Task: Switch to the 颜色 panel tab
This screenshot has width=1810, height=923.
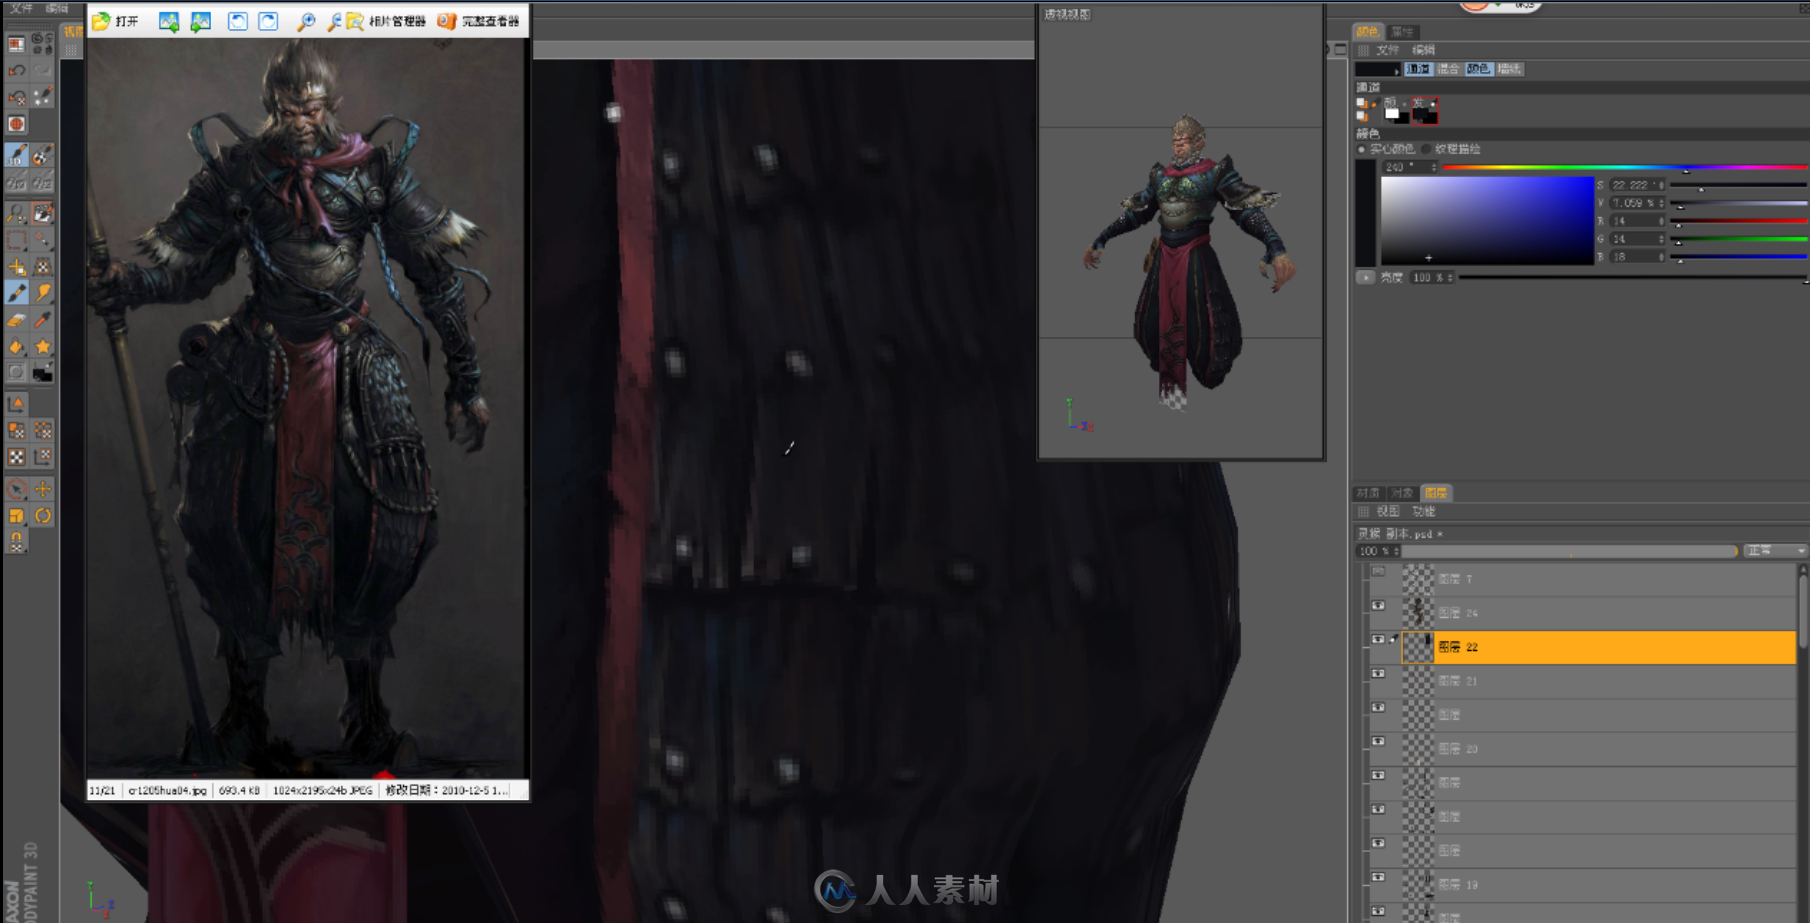Action: pos(1367,32)
